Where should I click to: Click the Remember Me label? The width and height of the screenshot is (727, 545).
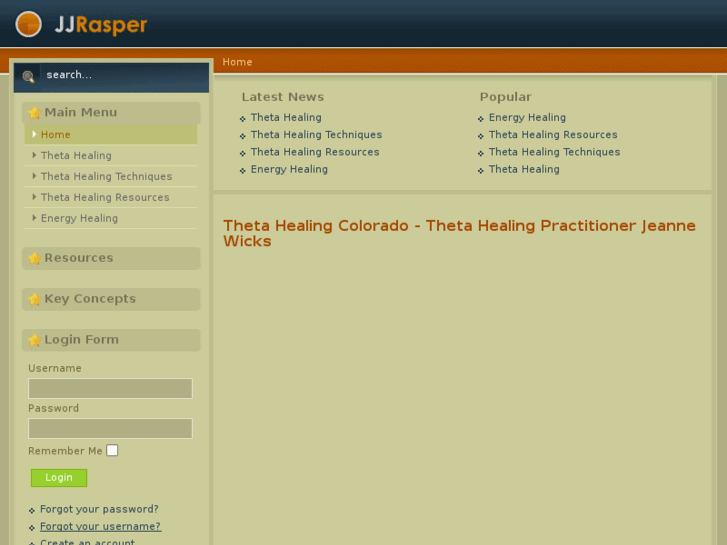pyautogui.click(x=65, y=451)
